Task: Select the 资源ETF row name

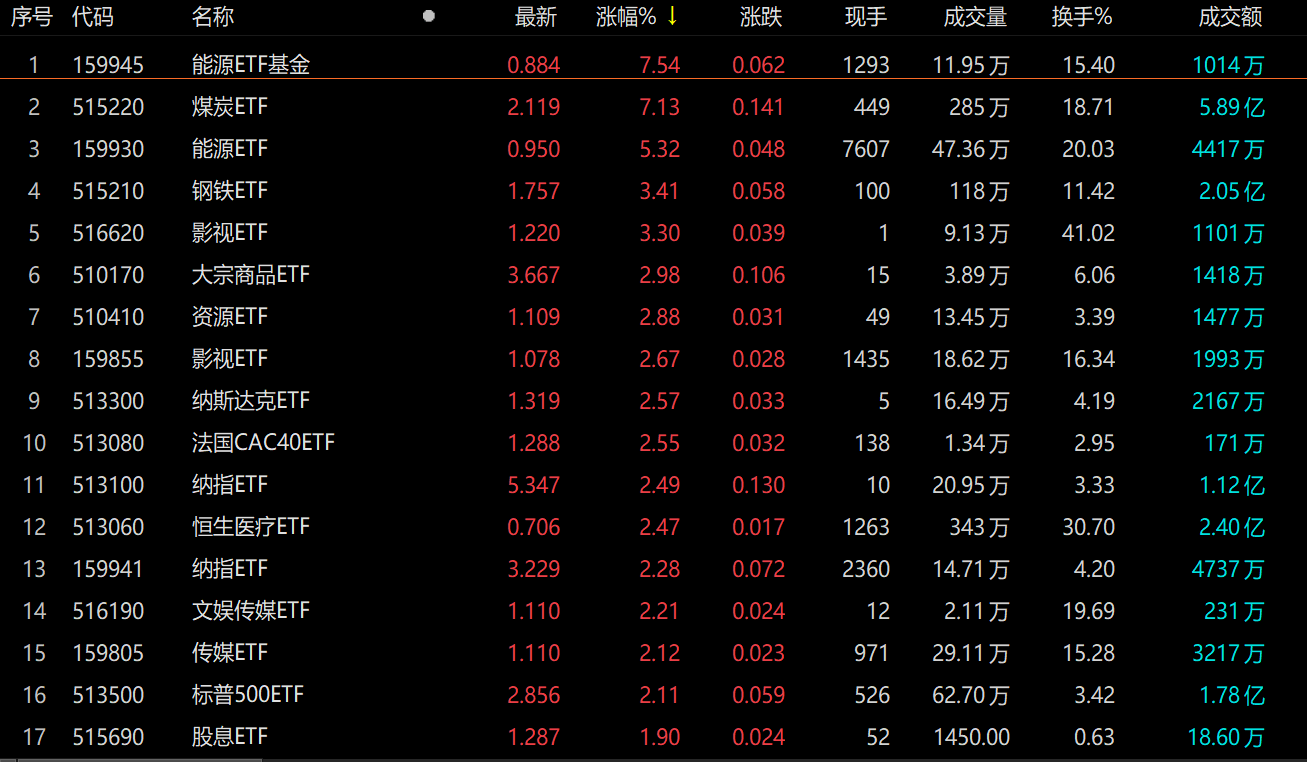Action: [x=230, y=317]
